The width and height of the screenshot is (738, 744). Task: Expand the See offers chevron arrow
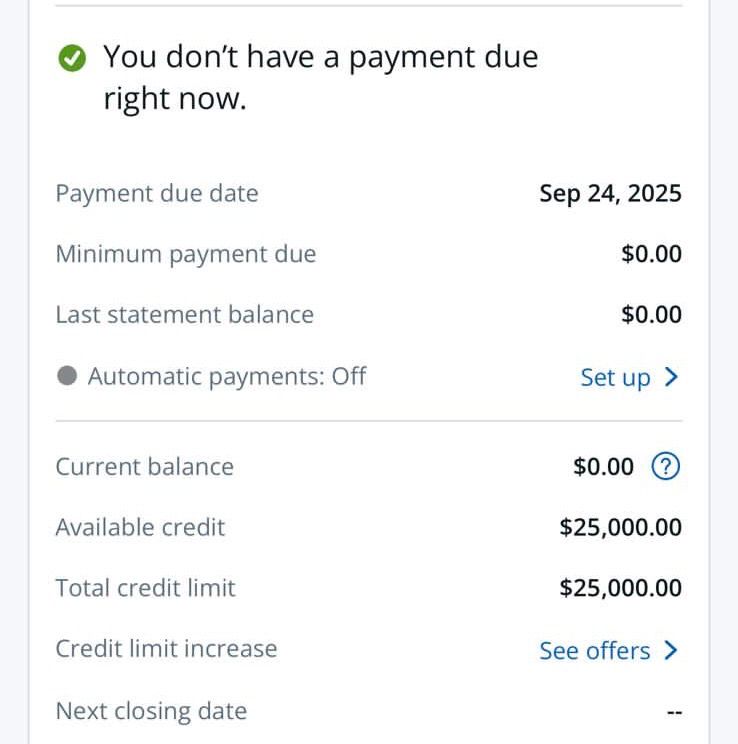pos(671,650)
